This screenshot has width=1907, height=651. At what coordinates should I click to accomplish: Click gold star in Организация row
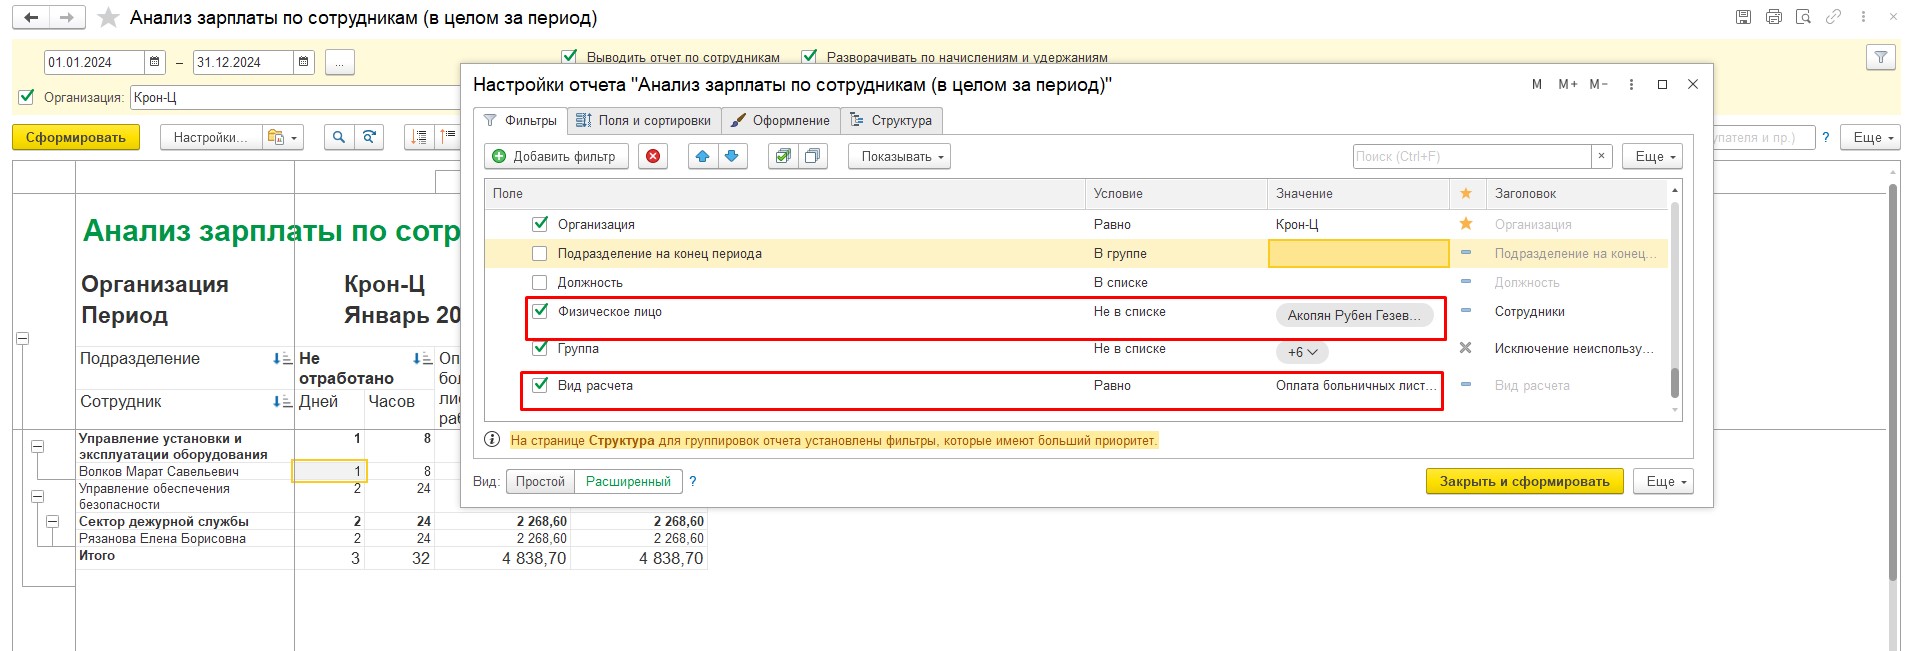(1466, 224)
